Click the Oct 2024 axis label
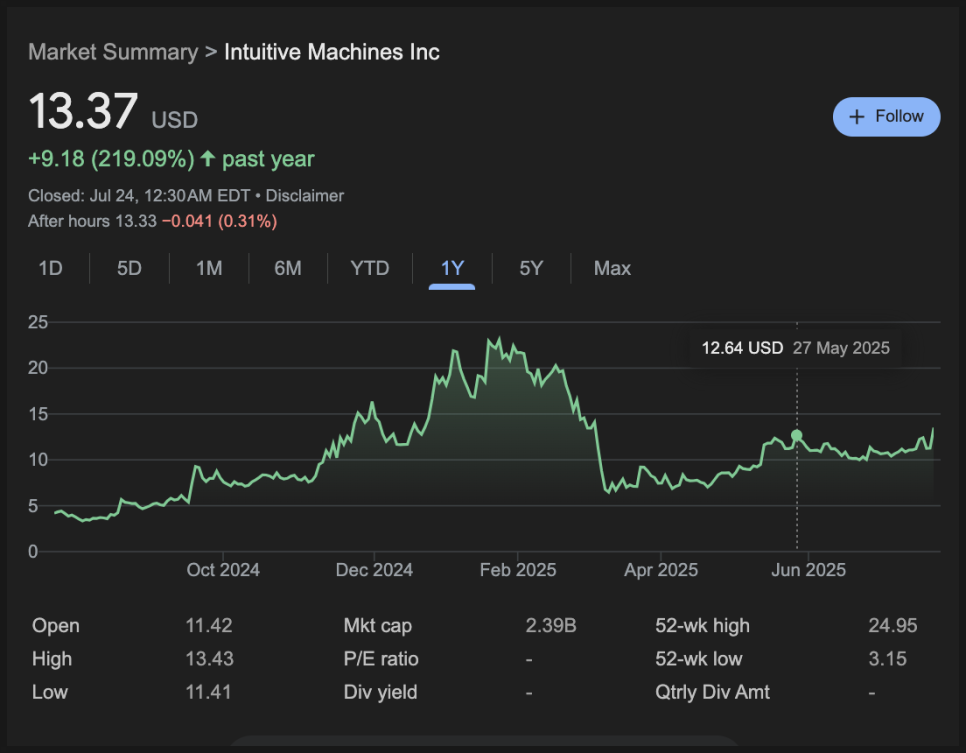This screenshot has width=966, height=753. click(223, 570)
